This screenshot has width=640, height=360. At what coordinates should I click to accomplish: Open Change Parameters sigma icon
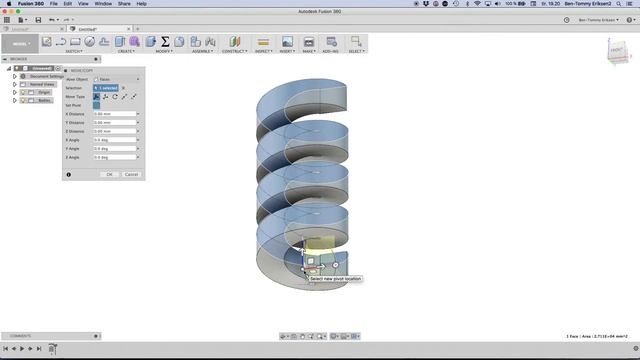click(165, 42)
